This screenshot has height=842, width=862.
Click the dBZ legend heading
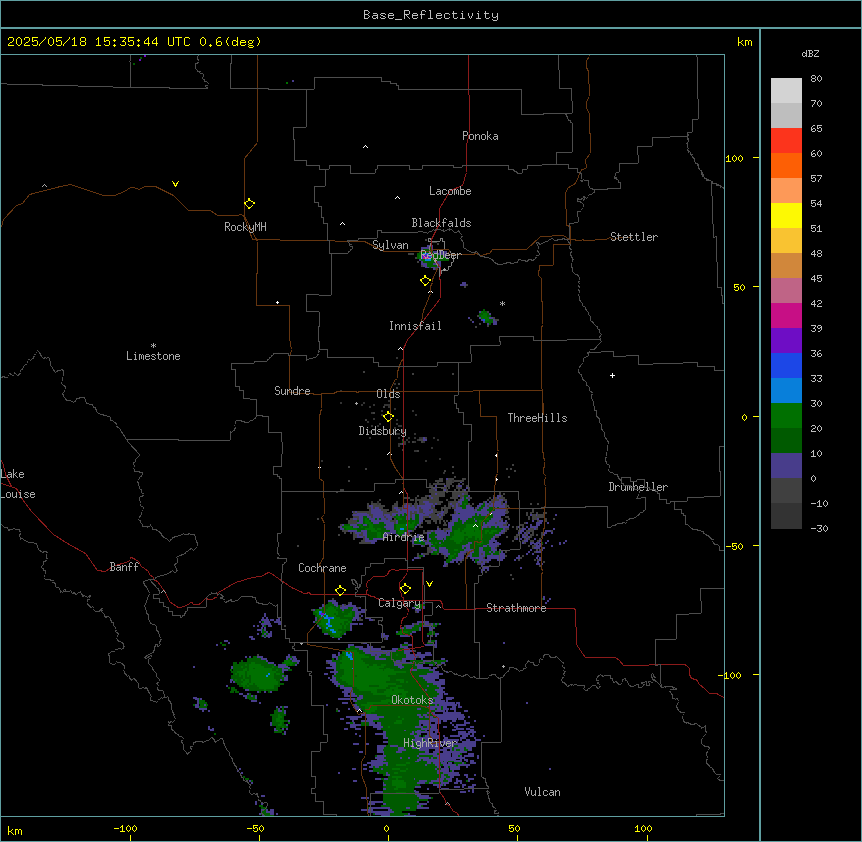810,53
